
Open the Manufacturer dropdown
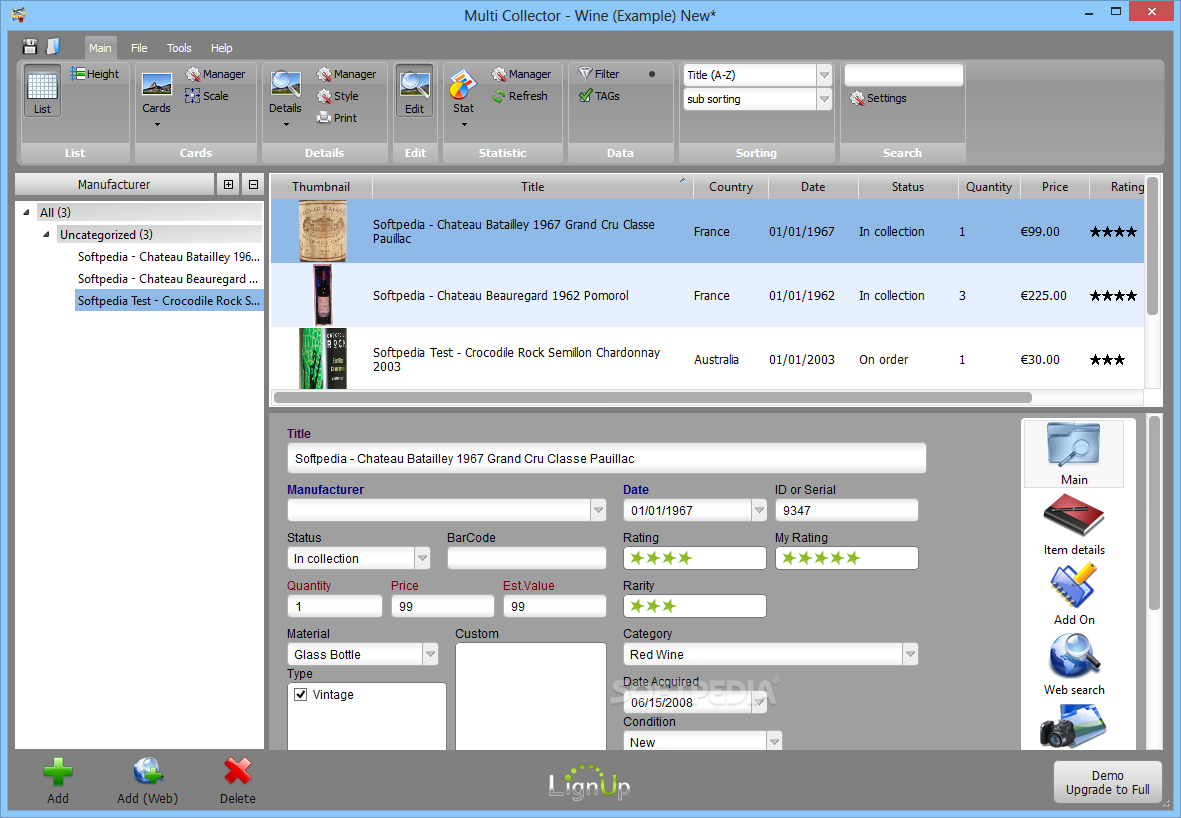(x=598, y=510)
